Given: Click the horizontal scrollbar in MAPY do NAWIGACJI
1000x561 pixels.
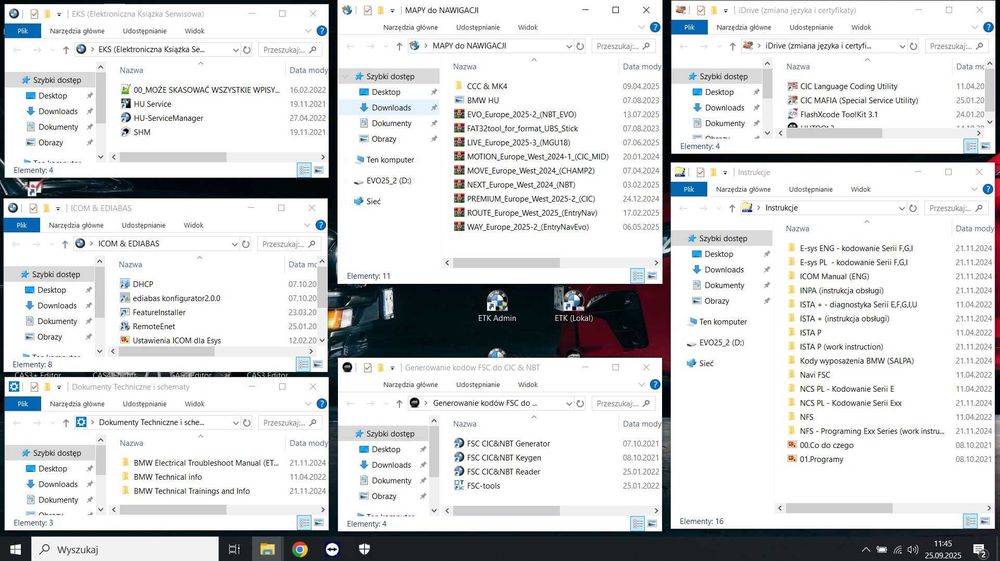Looking at the screenshot, I should coord(506,263).
